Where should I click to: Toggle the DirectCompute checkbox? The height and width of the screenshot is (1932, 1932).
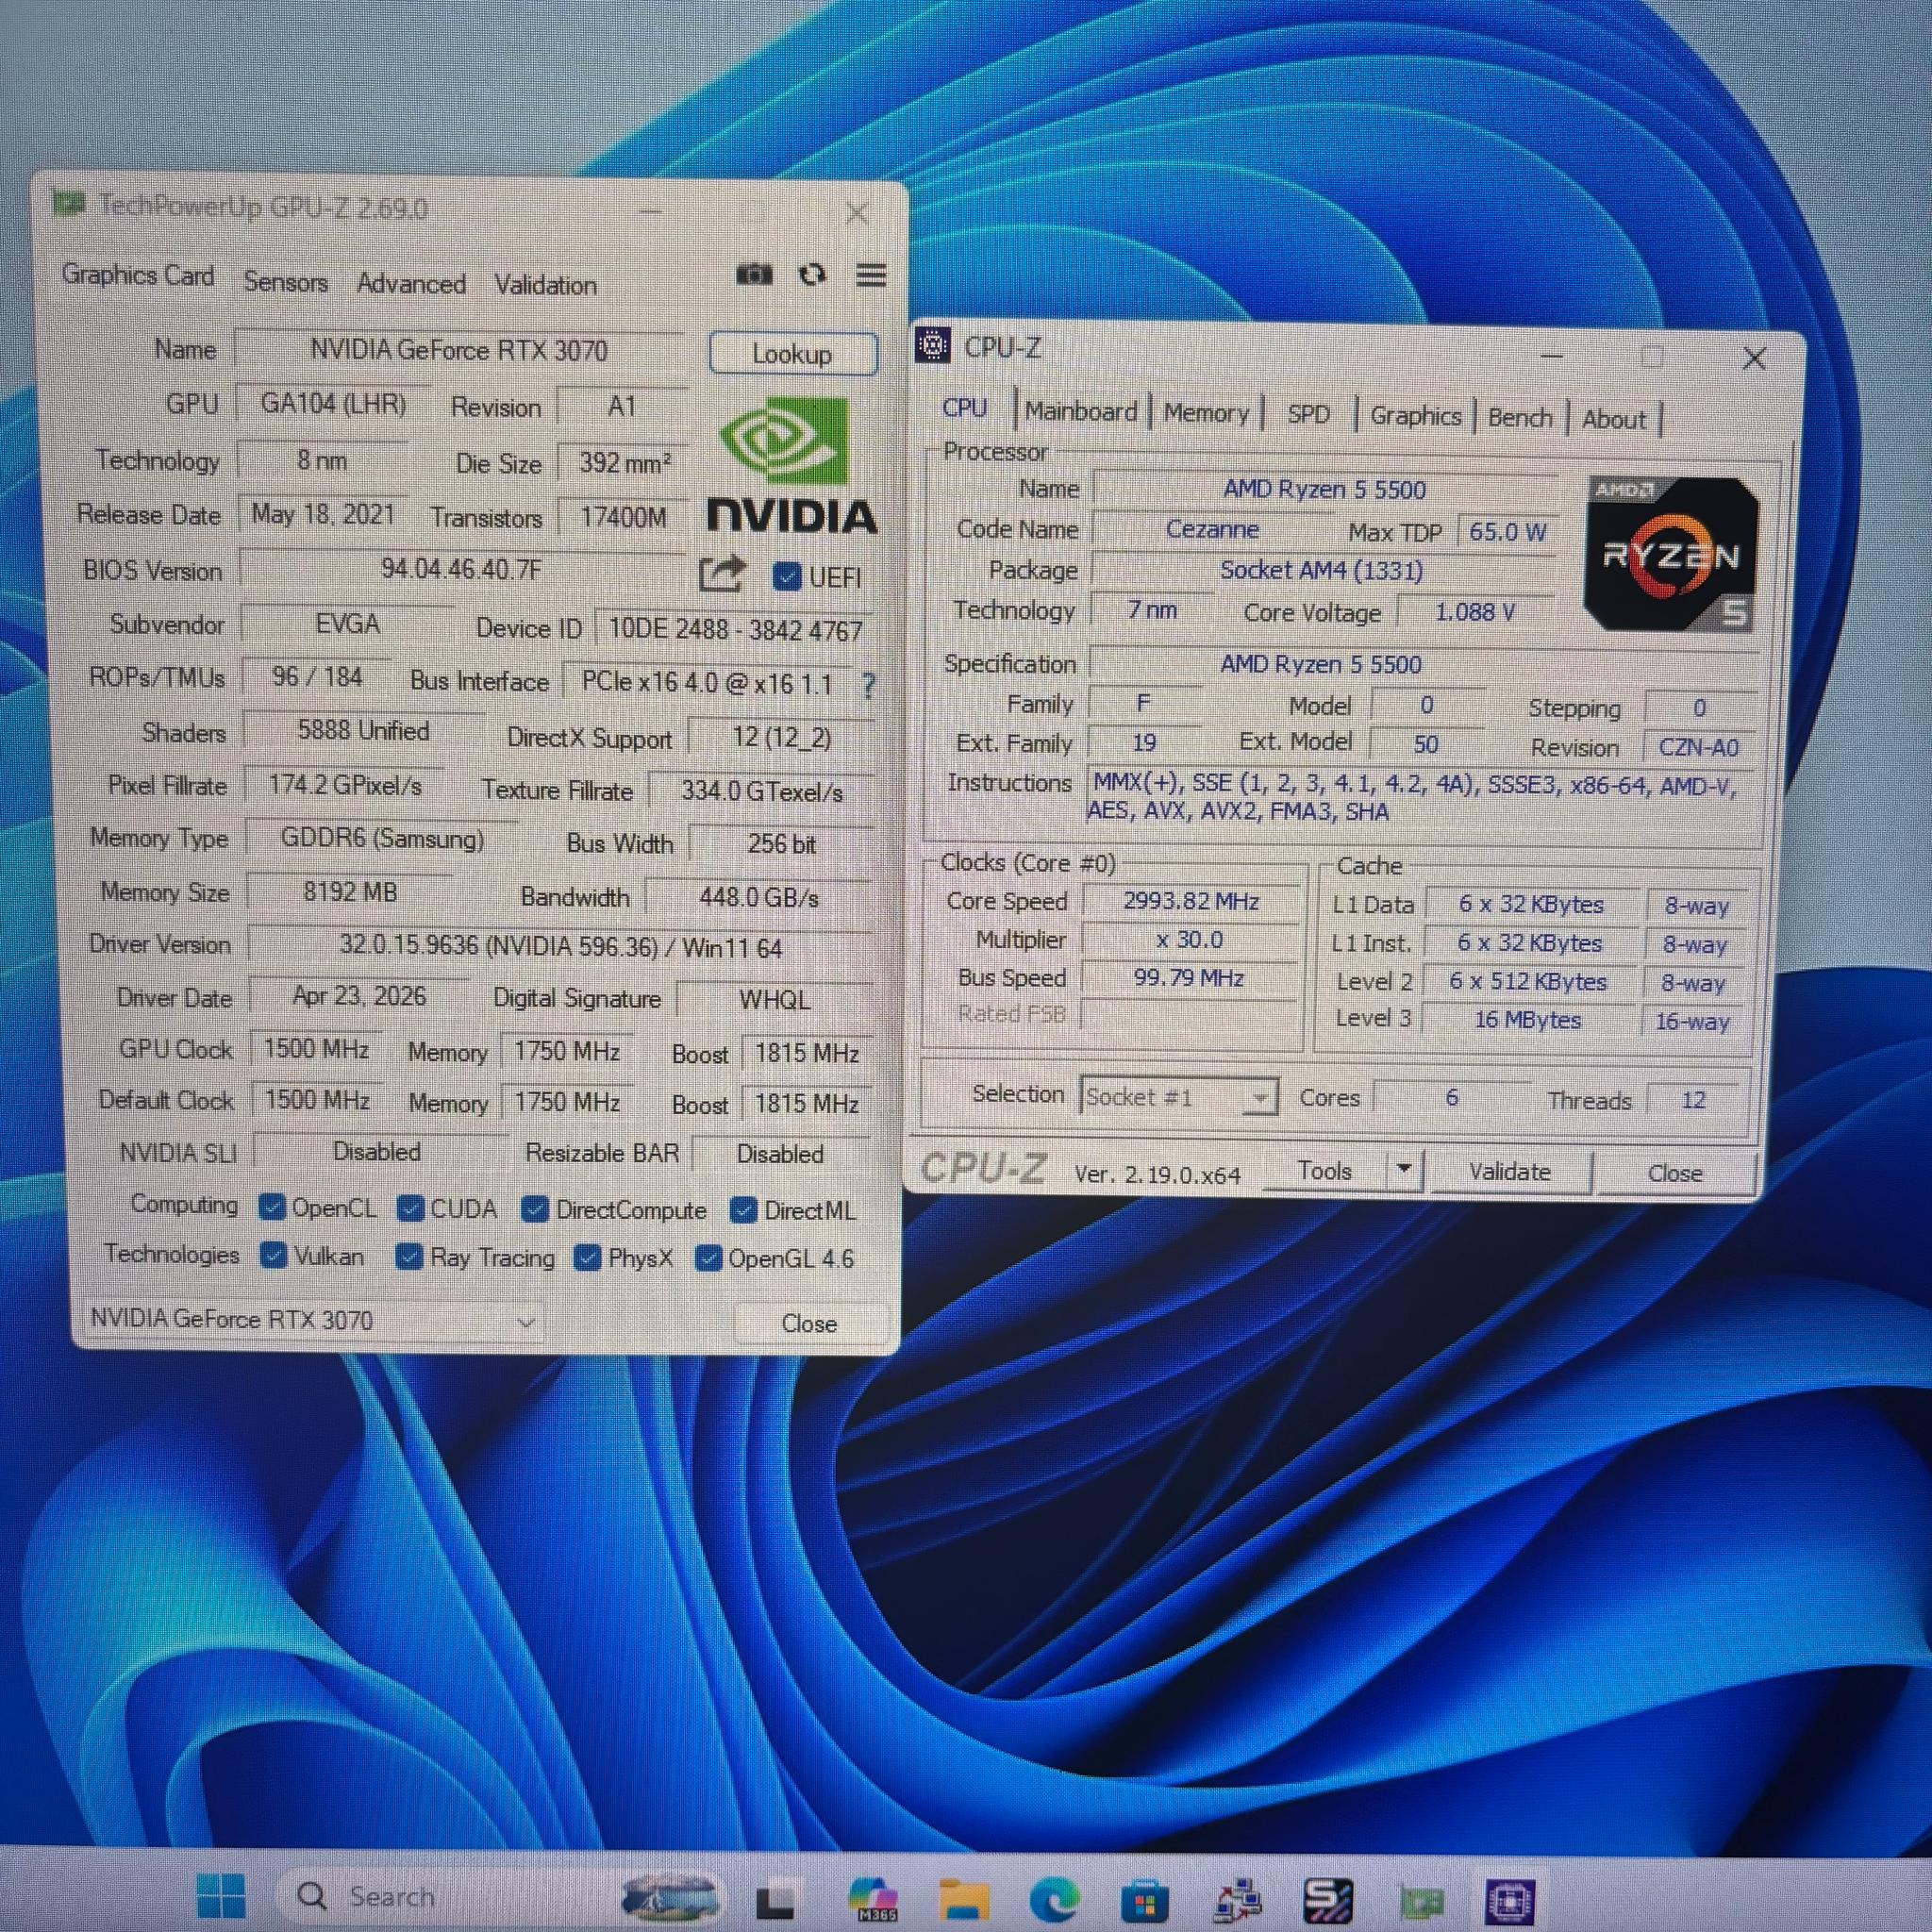click(x=535, y=1210)
